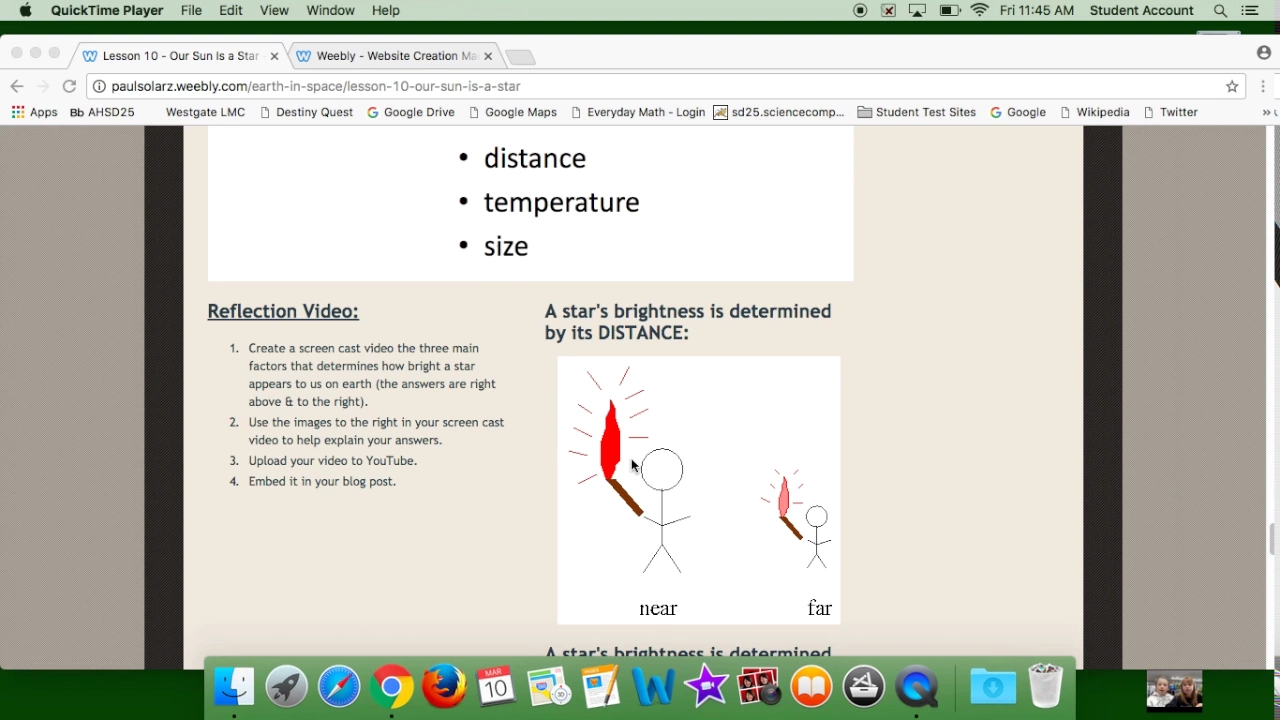This screenshot has width=1280, height=720.
Task: Bookmark this page with star icon
Action: [x=1233, y=86]
